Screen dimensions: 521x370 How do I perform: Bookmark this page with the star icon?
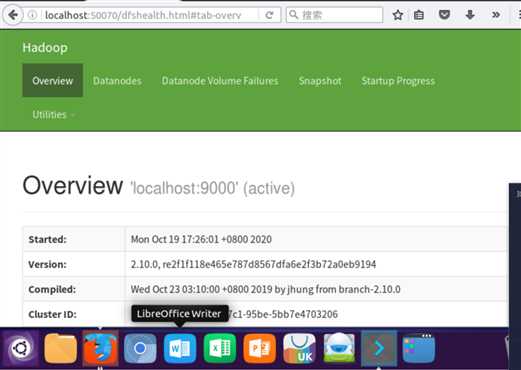[398, 15]
